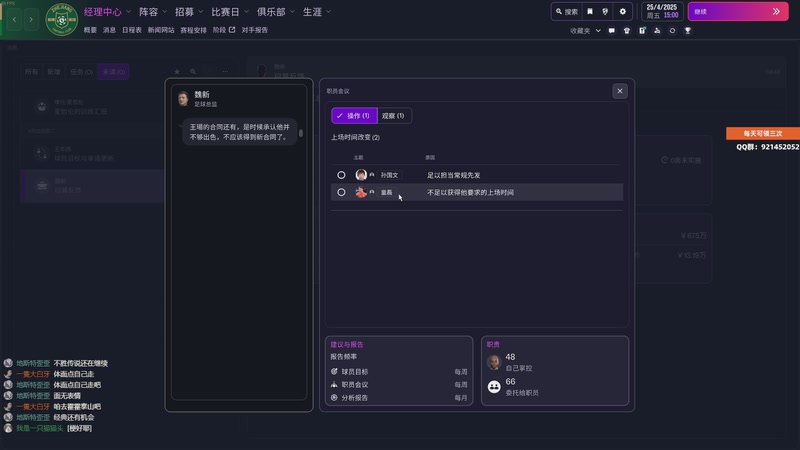Viewport: 800px width, 450px height.
Task: Open the 消息 submenu item
Action: point(109,30)
